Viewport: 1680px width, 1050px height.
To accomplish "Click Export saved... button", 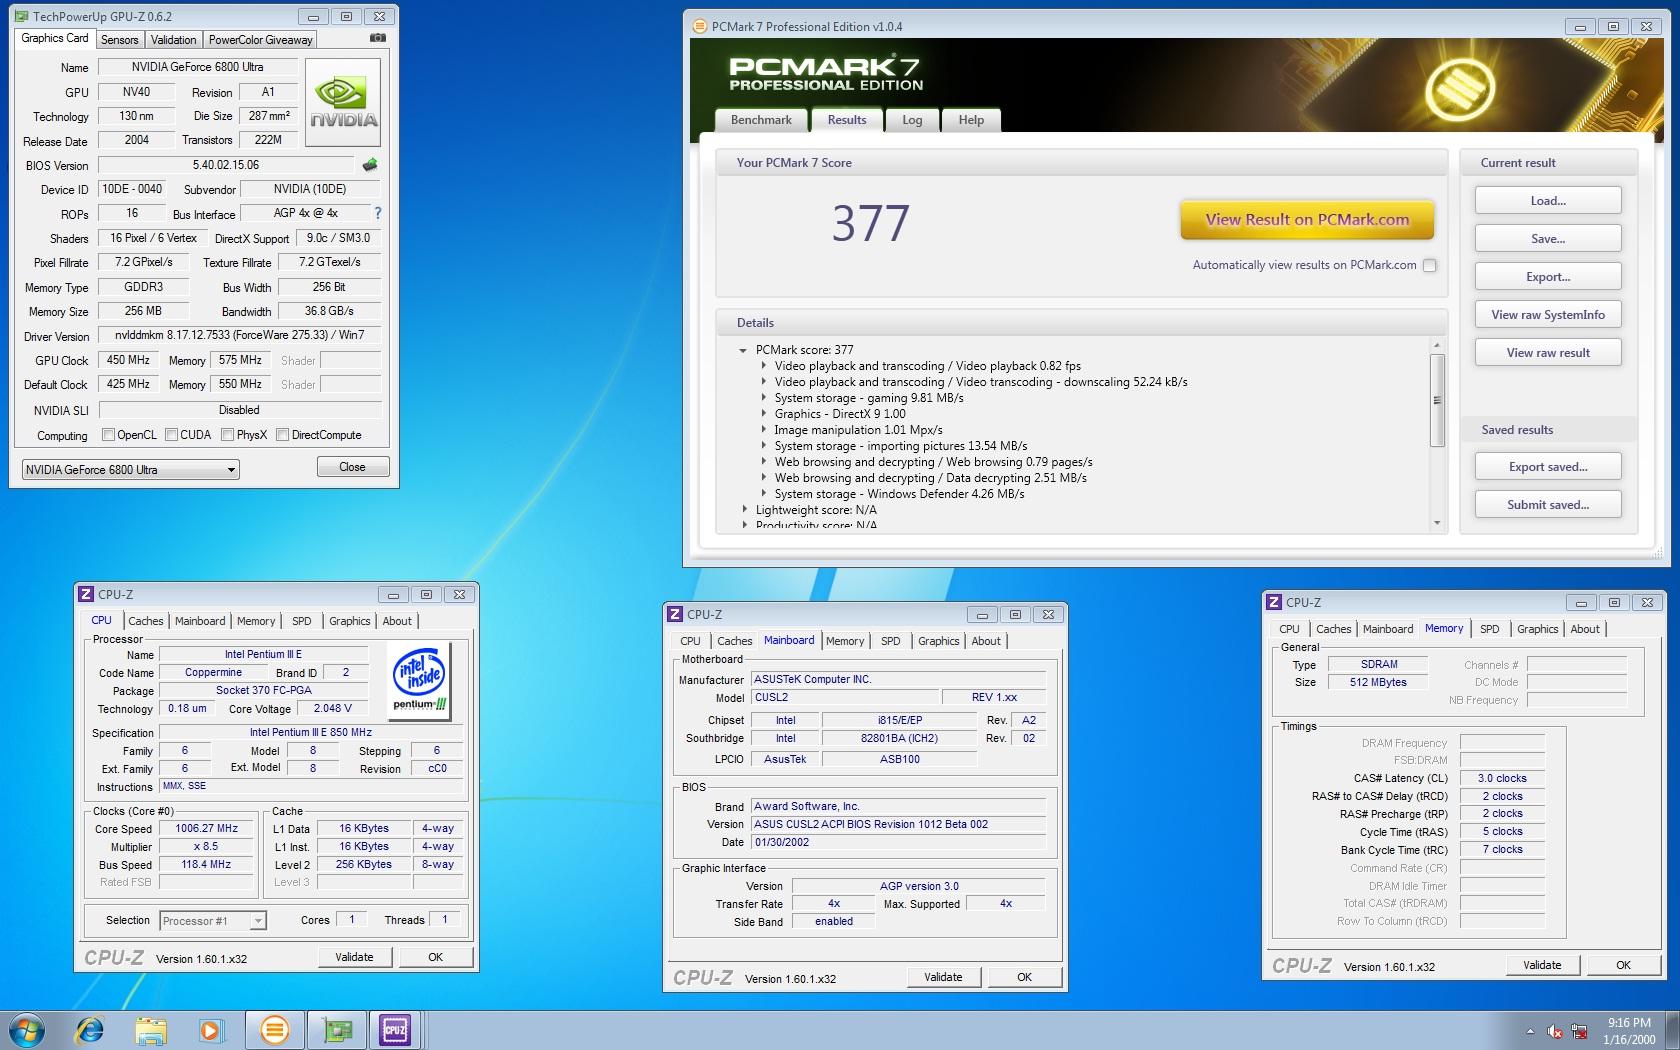I will coord(1548,467).
